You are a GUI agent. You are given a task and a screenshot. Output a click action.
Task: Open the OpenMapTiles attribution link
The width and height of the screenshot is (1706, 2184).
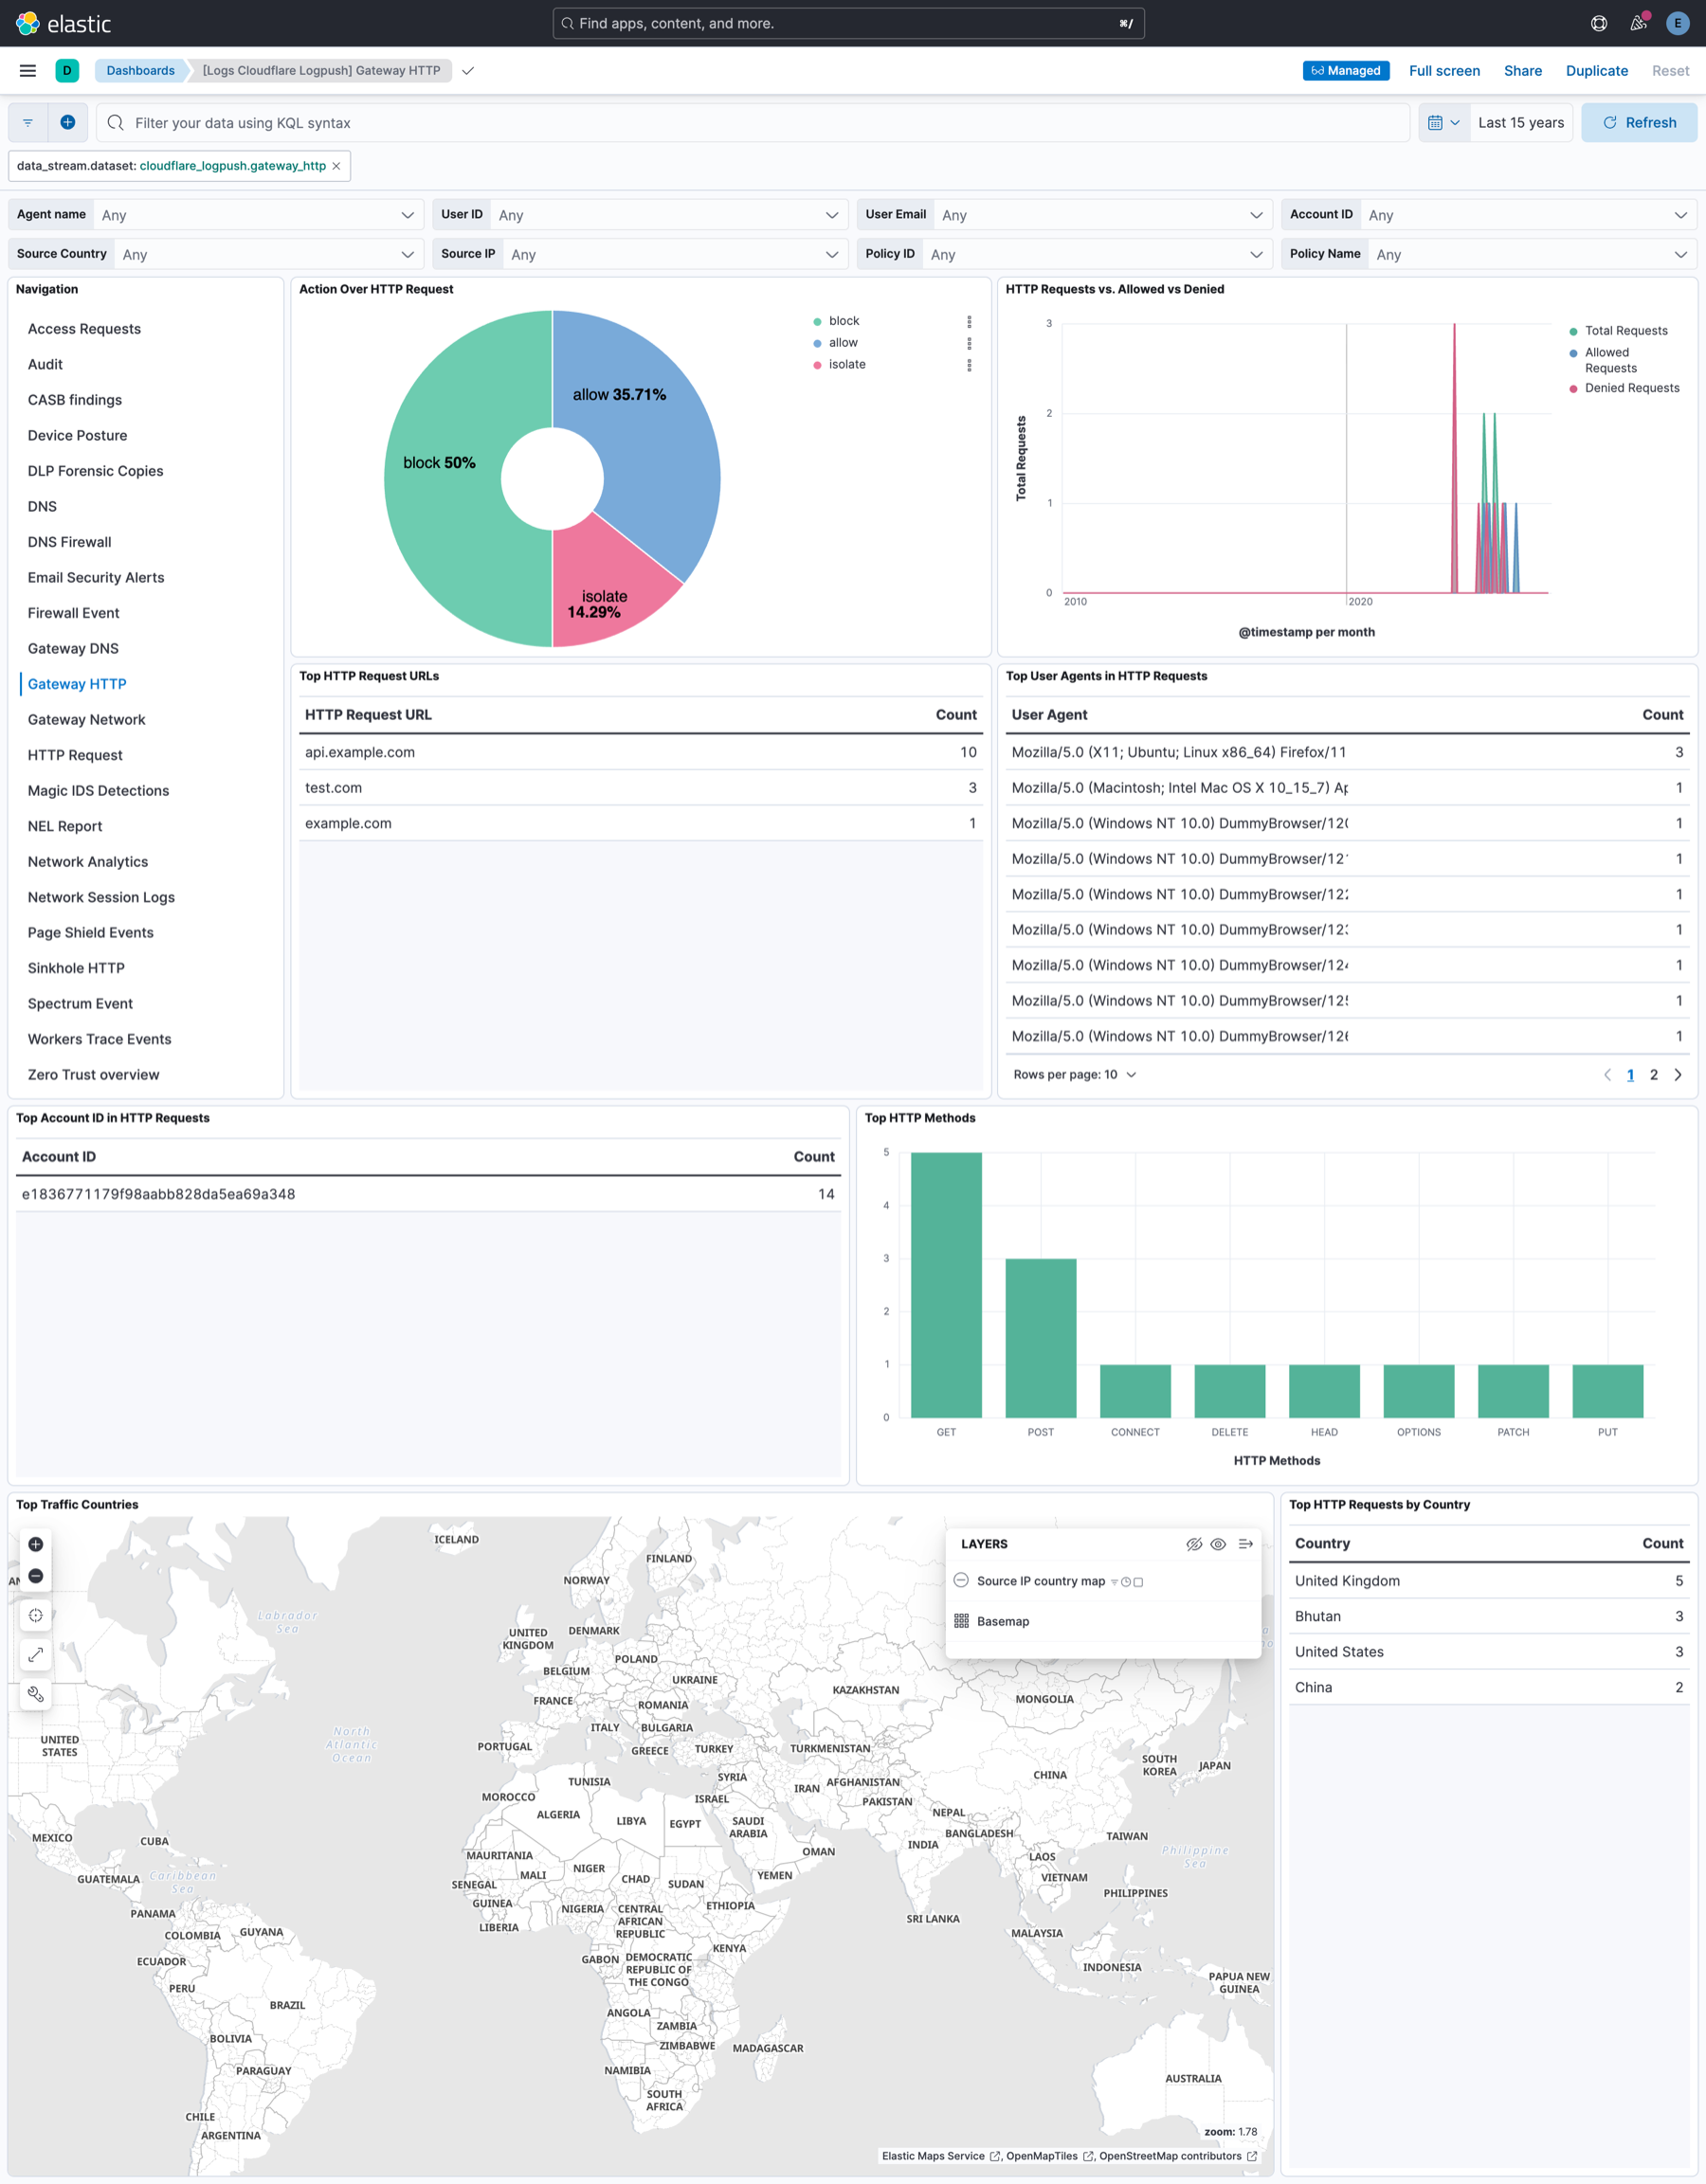pyautogui.click(x=1047, y=2156)
